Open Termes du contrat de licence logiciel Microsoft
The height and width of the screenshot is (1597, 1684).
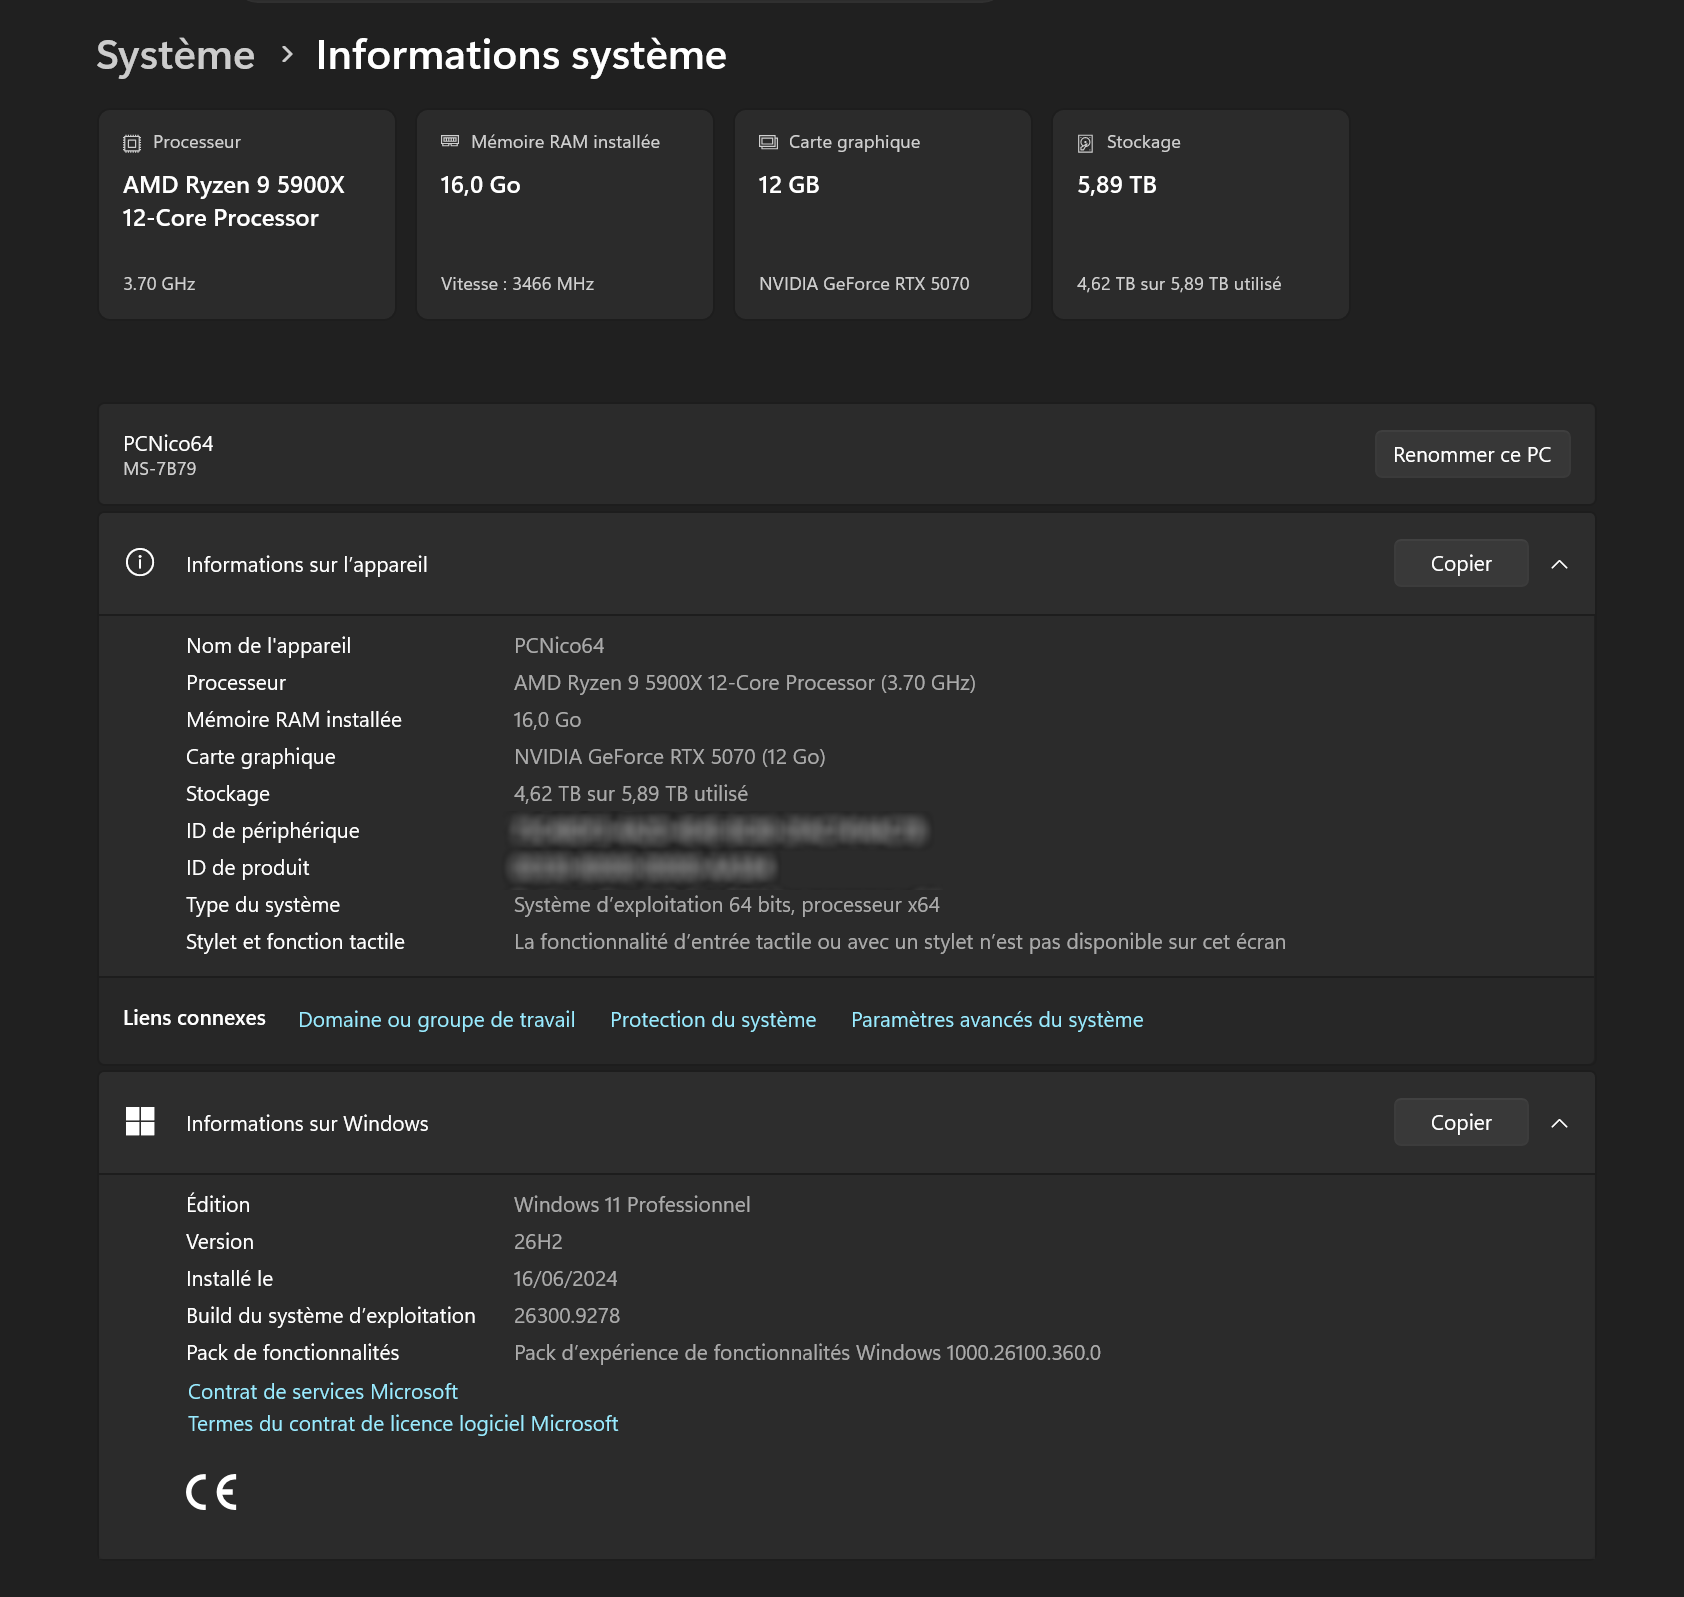click(x=402, y=1423)
